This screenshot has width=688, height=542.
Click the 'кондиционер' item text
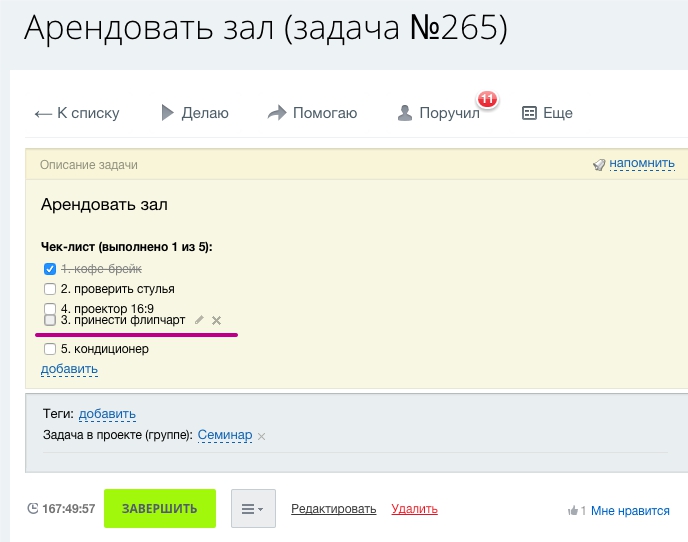tap(105, 349)
